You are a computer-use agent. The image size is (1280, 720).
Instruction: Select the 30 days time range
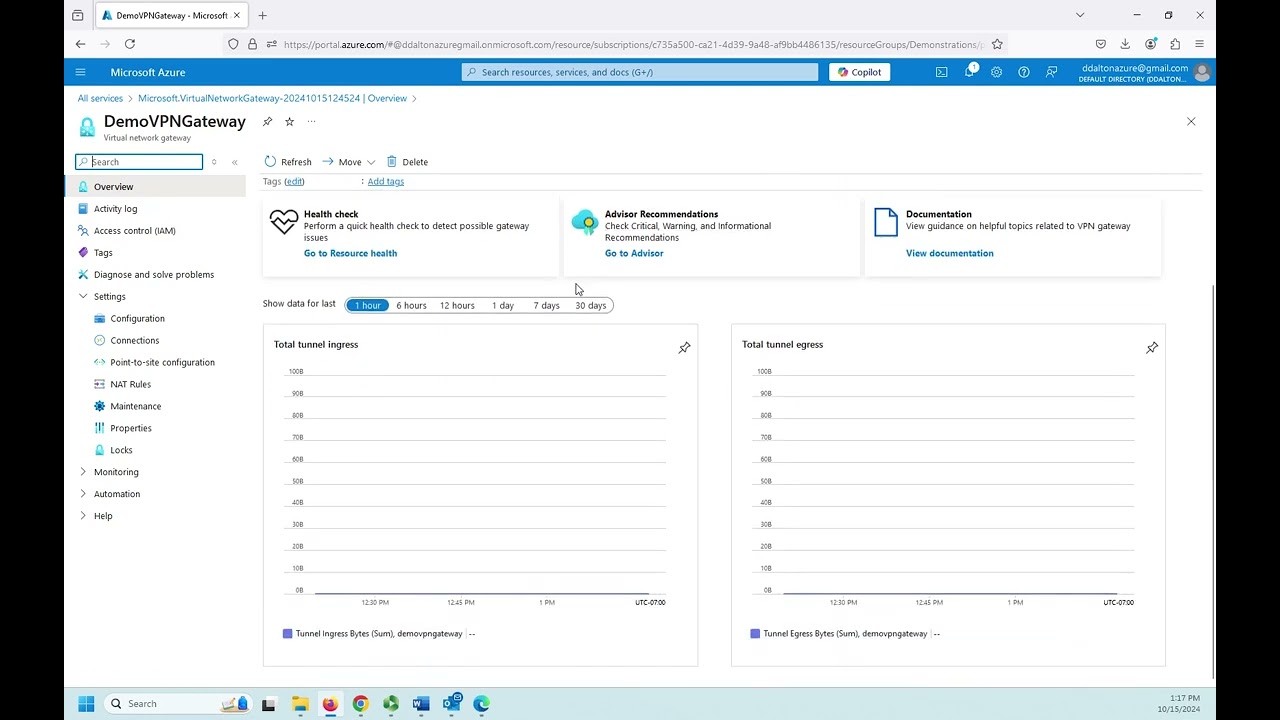click(590, 305)
